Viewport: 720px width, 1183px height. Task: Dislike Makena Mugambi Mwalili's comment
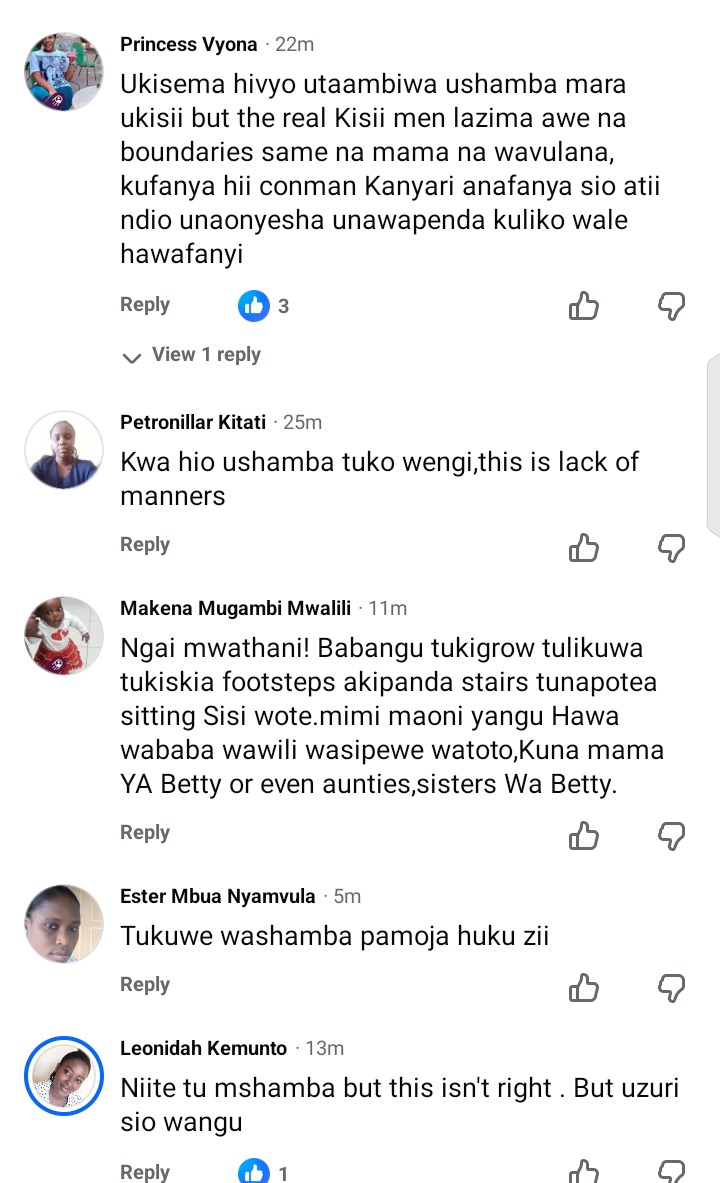pyautogui.click(x=671, y=834)
